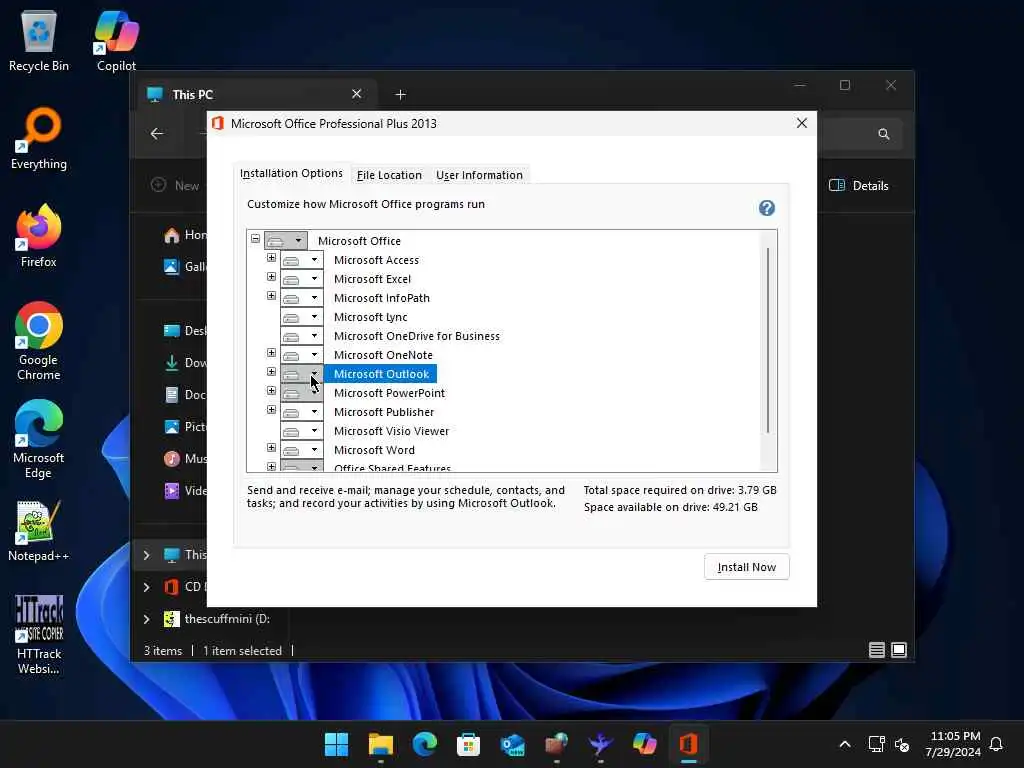Open Firefox desktop shortcut
The width and height of the screenshot is (1024, 768).
[x=39, y=236]
